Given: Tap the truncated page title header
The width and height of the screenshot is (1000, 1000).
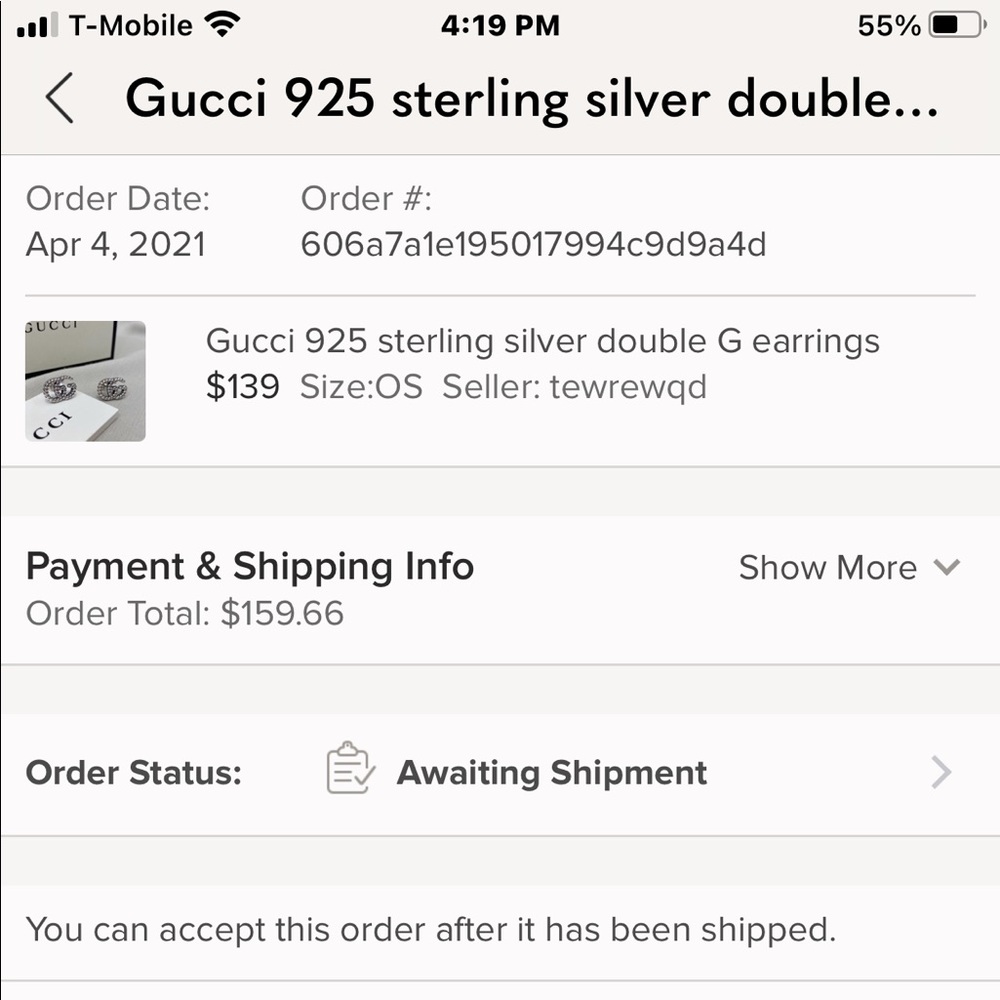Looking at the screenshot, I should click(530, 100).
